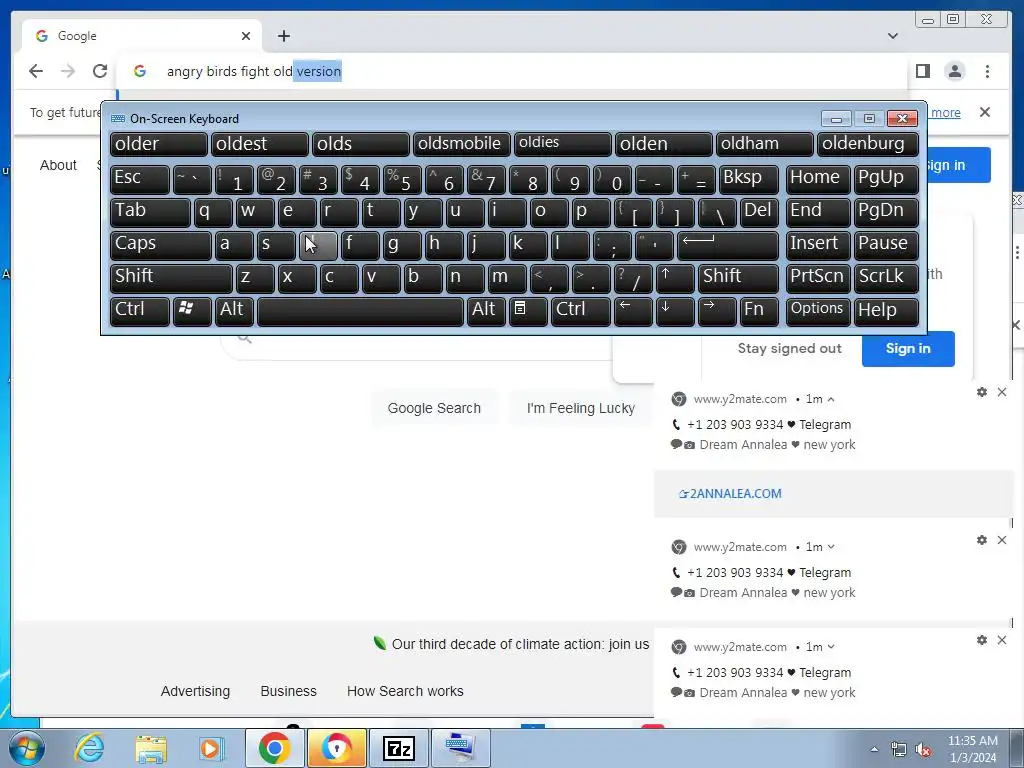Choose the 'oldest' word suggestion
The width and height of the screenshot is (1024, 768).
coord(259,144)
